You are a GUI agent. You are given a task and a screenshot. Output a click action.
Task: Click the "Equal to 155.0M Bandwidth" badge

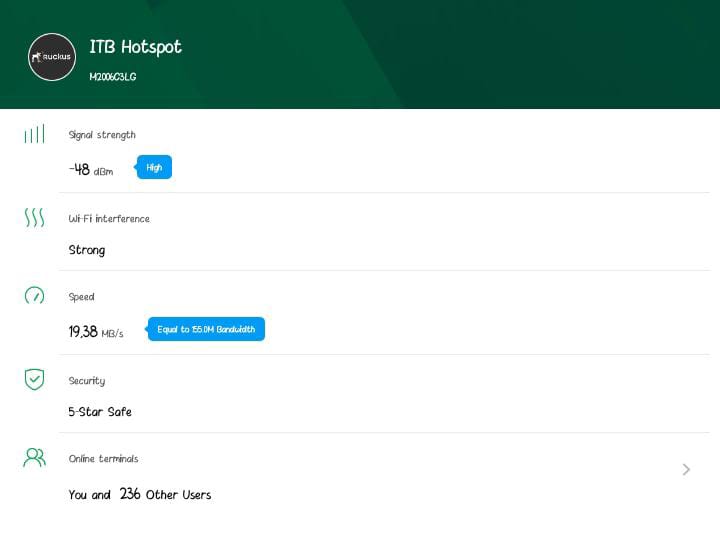(x=206, y=330)
